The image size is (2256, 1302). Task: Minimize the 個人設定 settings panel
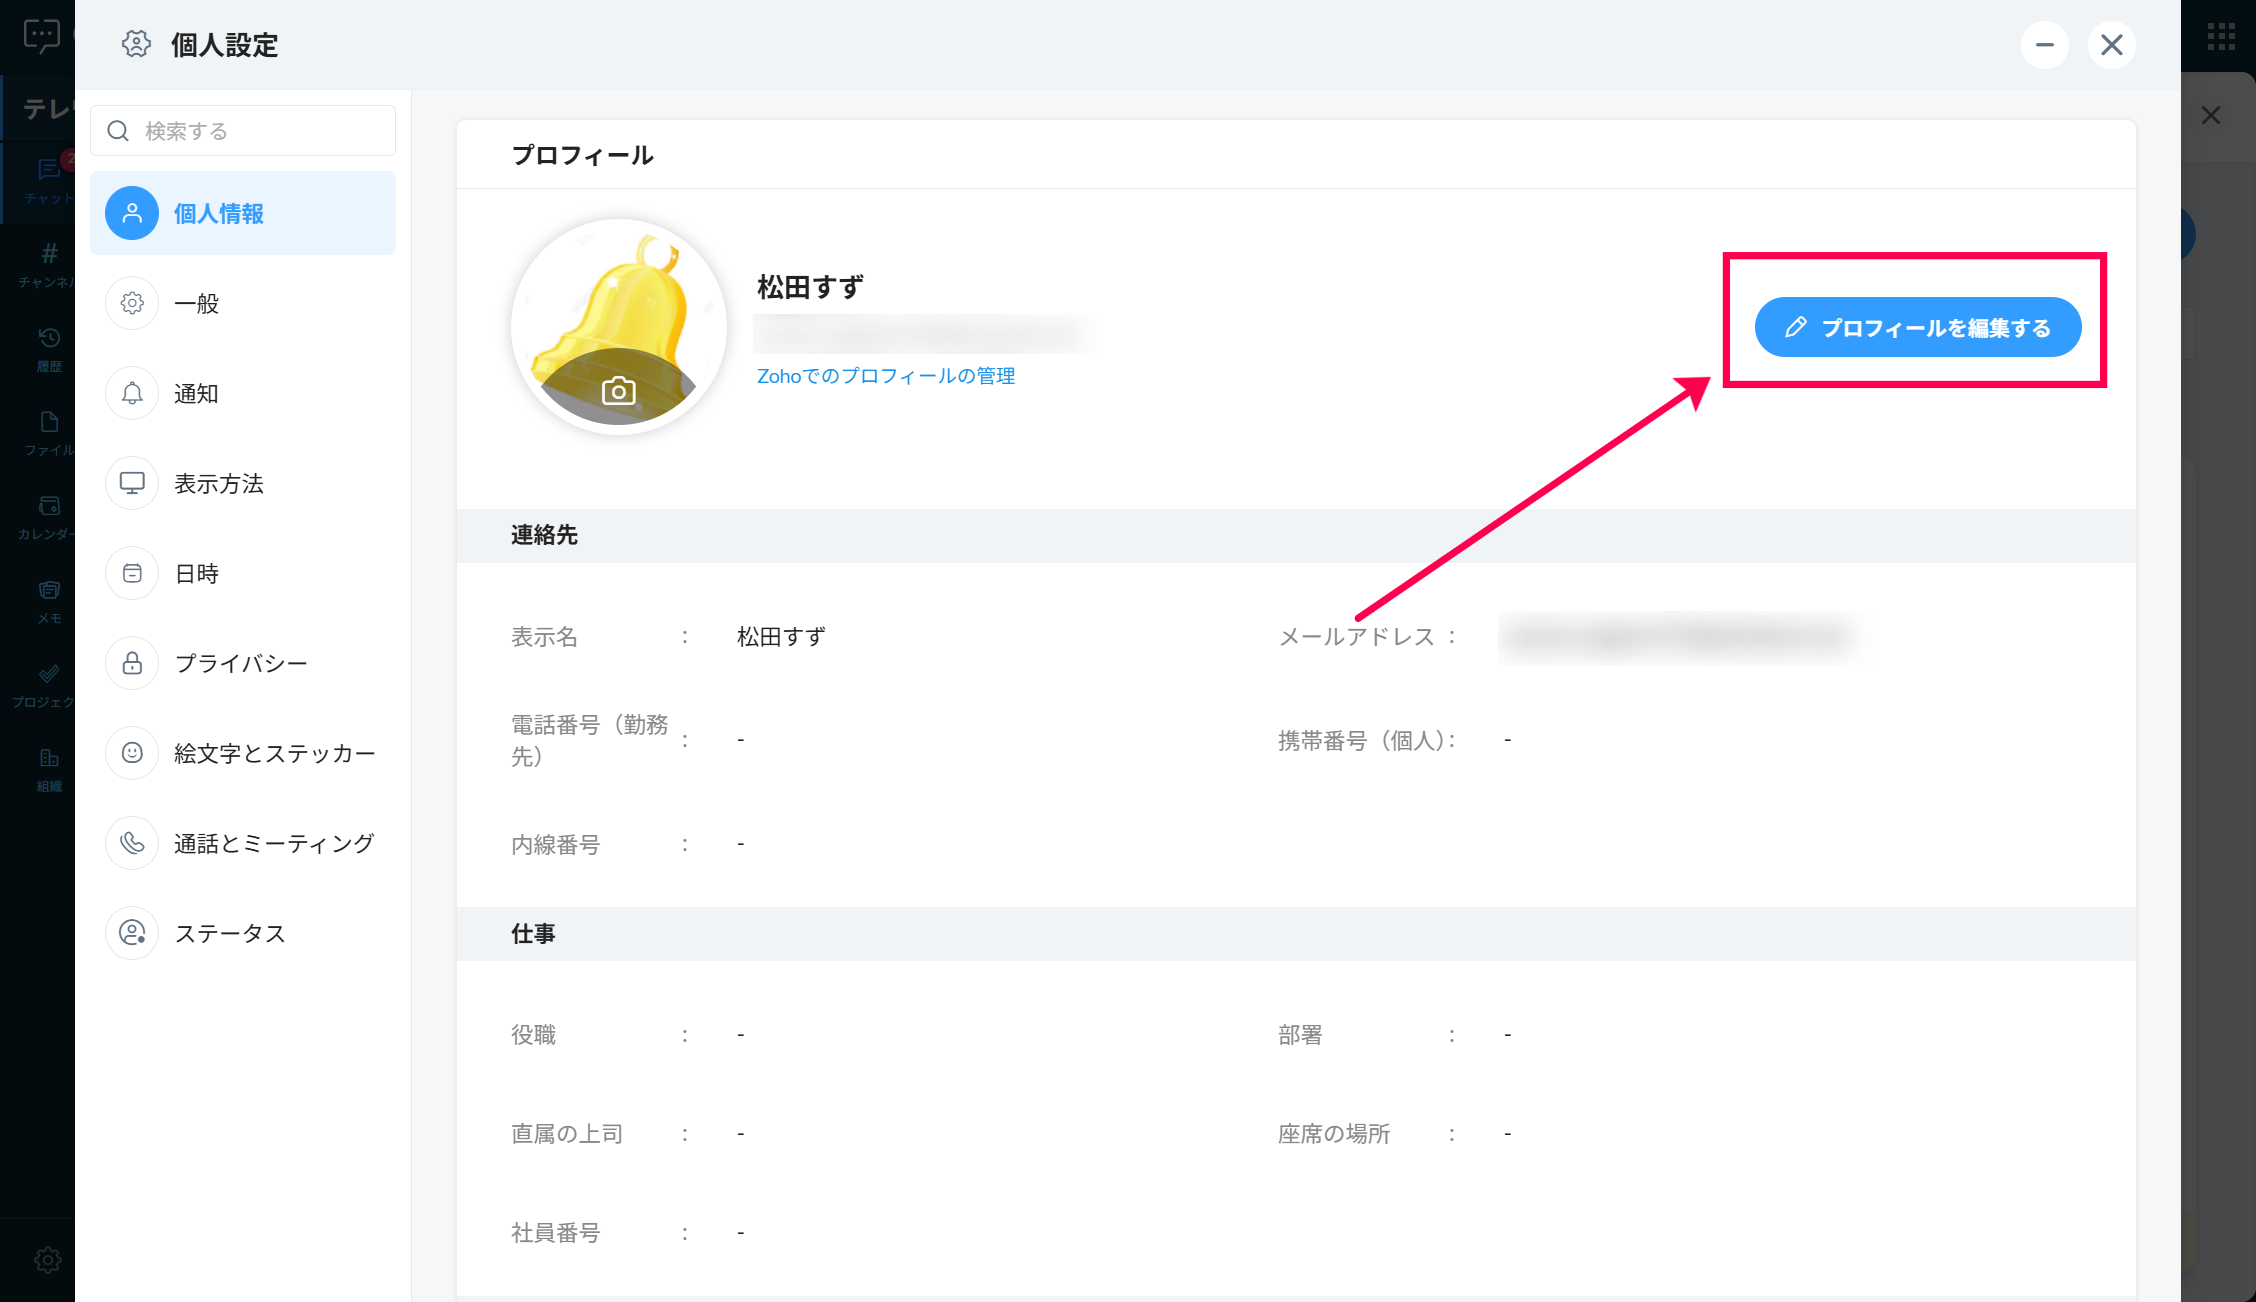pyautogui.click(x=2044, y=45)
